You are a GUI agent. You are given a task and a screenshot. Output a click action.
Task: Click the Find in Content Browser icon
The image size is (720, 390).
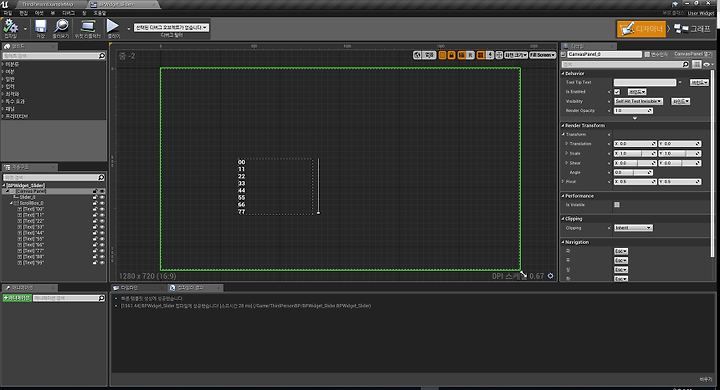tap(61, 27)
